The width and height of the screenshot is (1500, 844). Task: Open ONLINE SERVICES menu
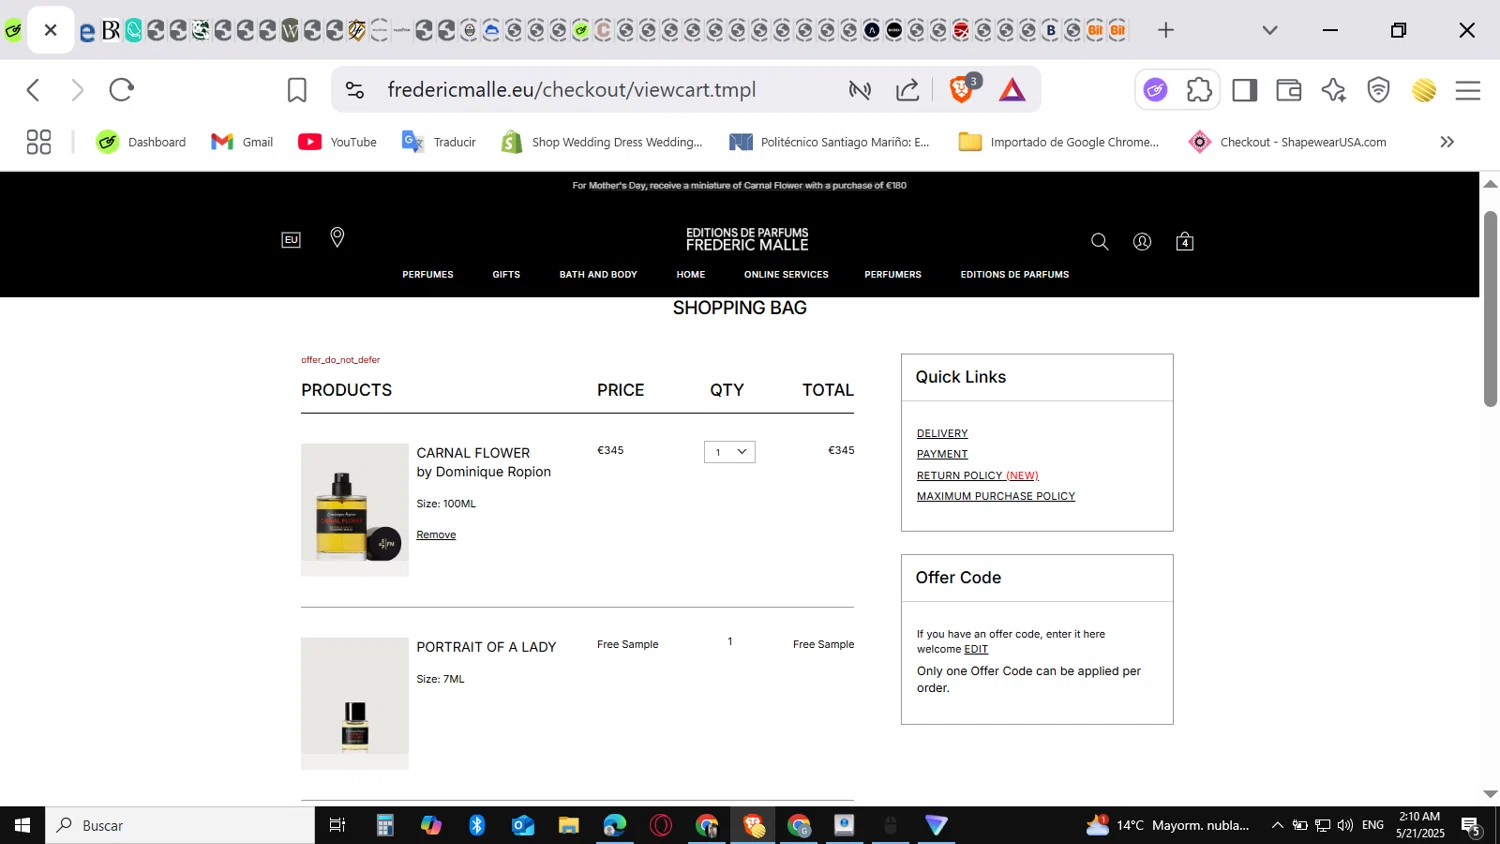(x=786, y=274)
